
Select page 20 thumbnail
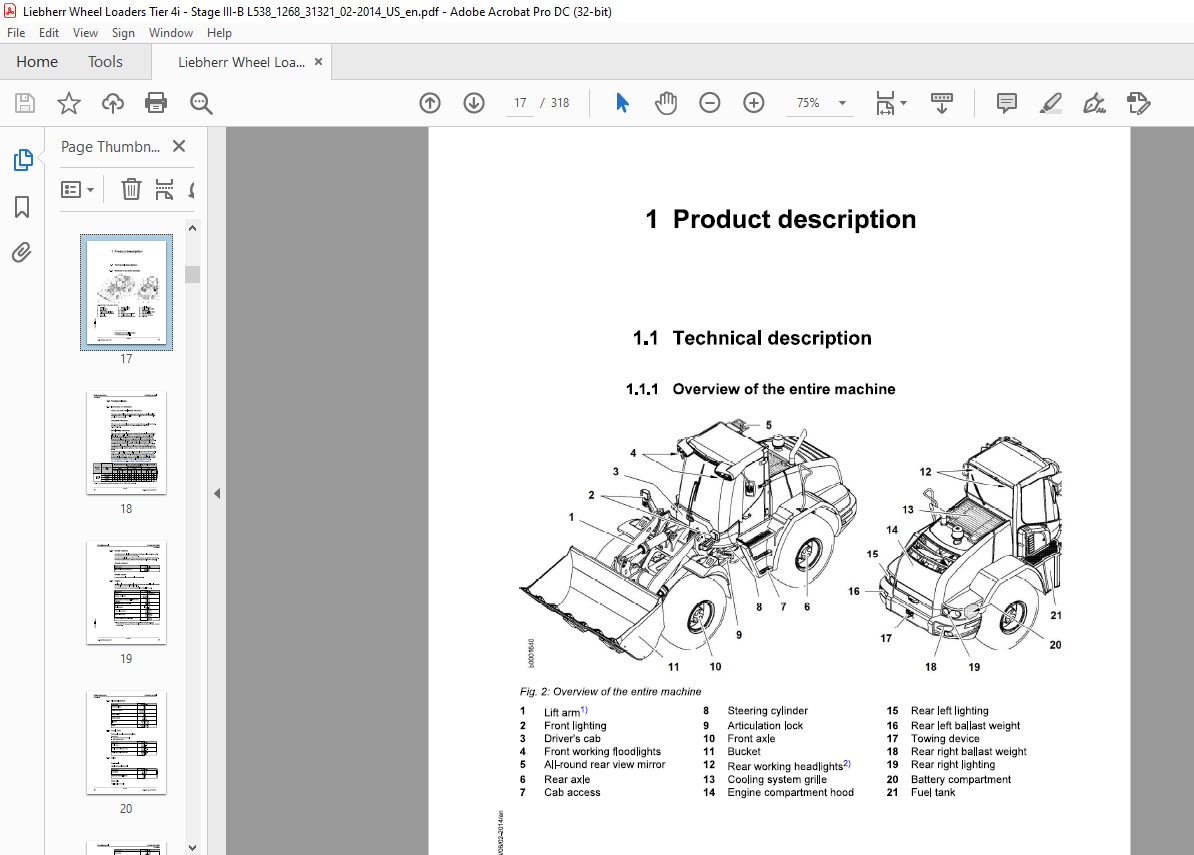pyautogui.click(x=126, y=743)
